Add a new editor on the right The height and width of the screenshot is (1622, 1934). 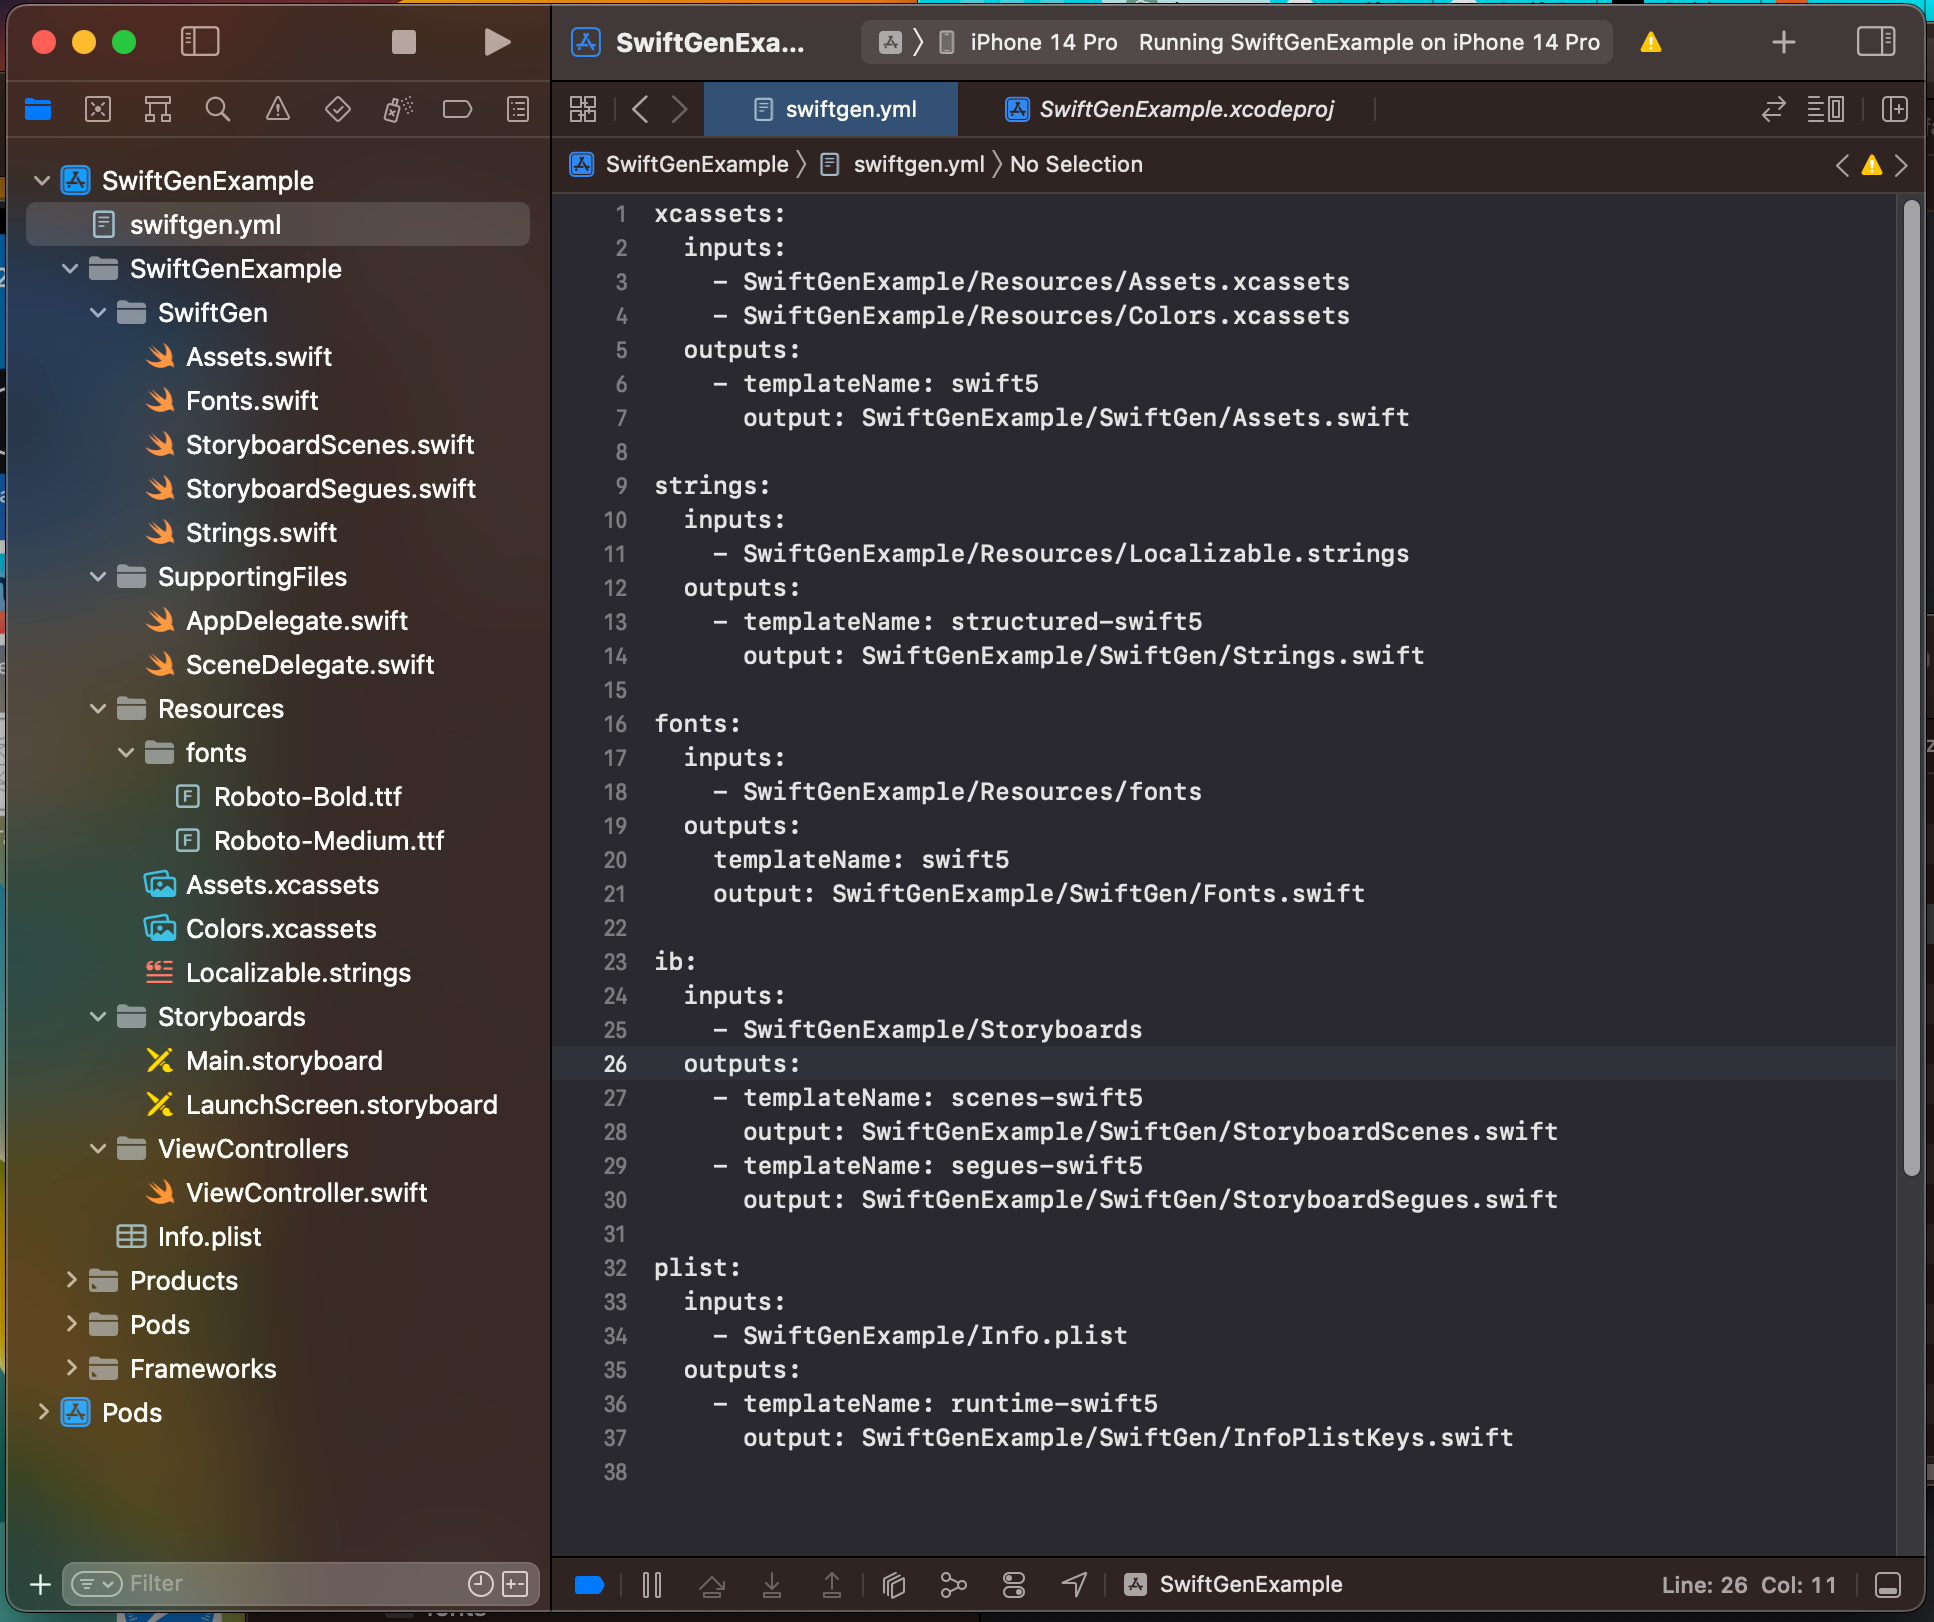(x=1895, y=109)
